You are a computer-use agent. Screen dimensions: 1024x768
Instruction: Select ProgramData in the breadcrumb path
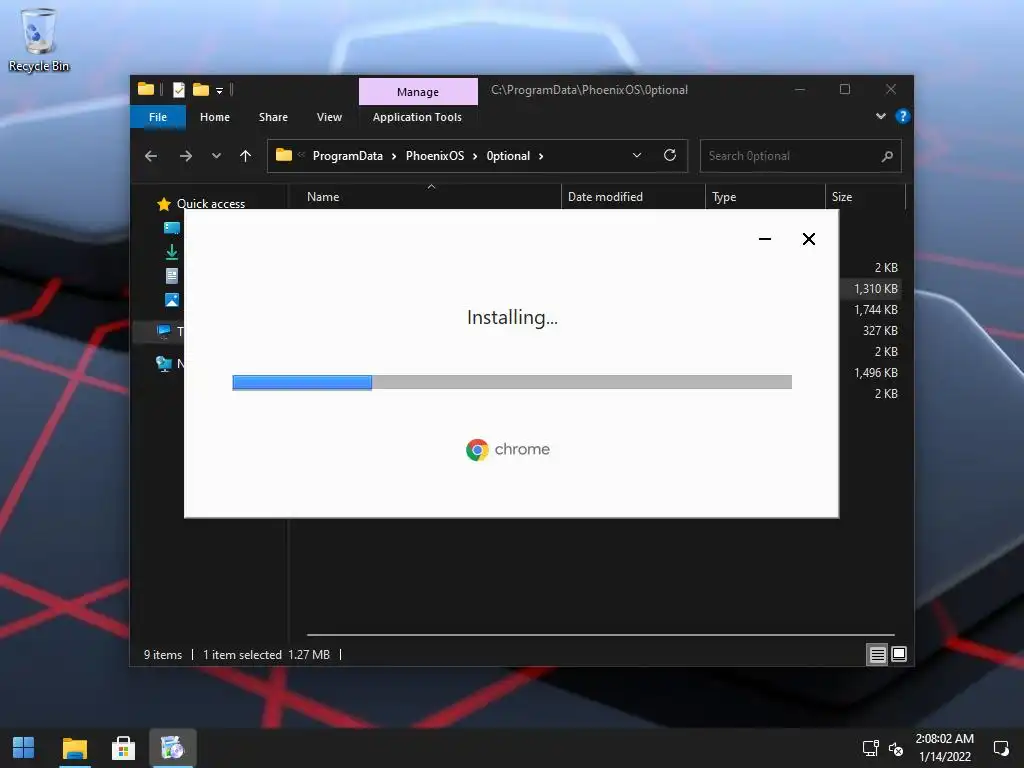pos(347,156)
